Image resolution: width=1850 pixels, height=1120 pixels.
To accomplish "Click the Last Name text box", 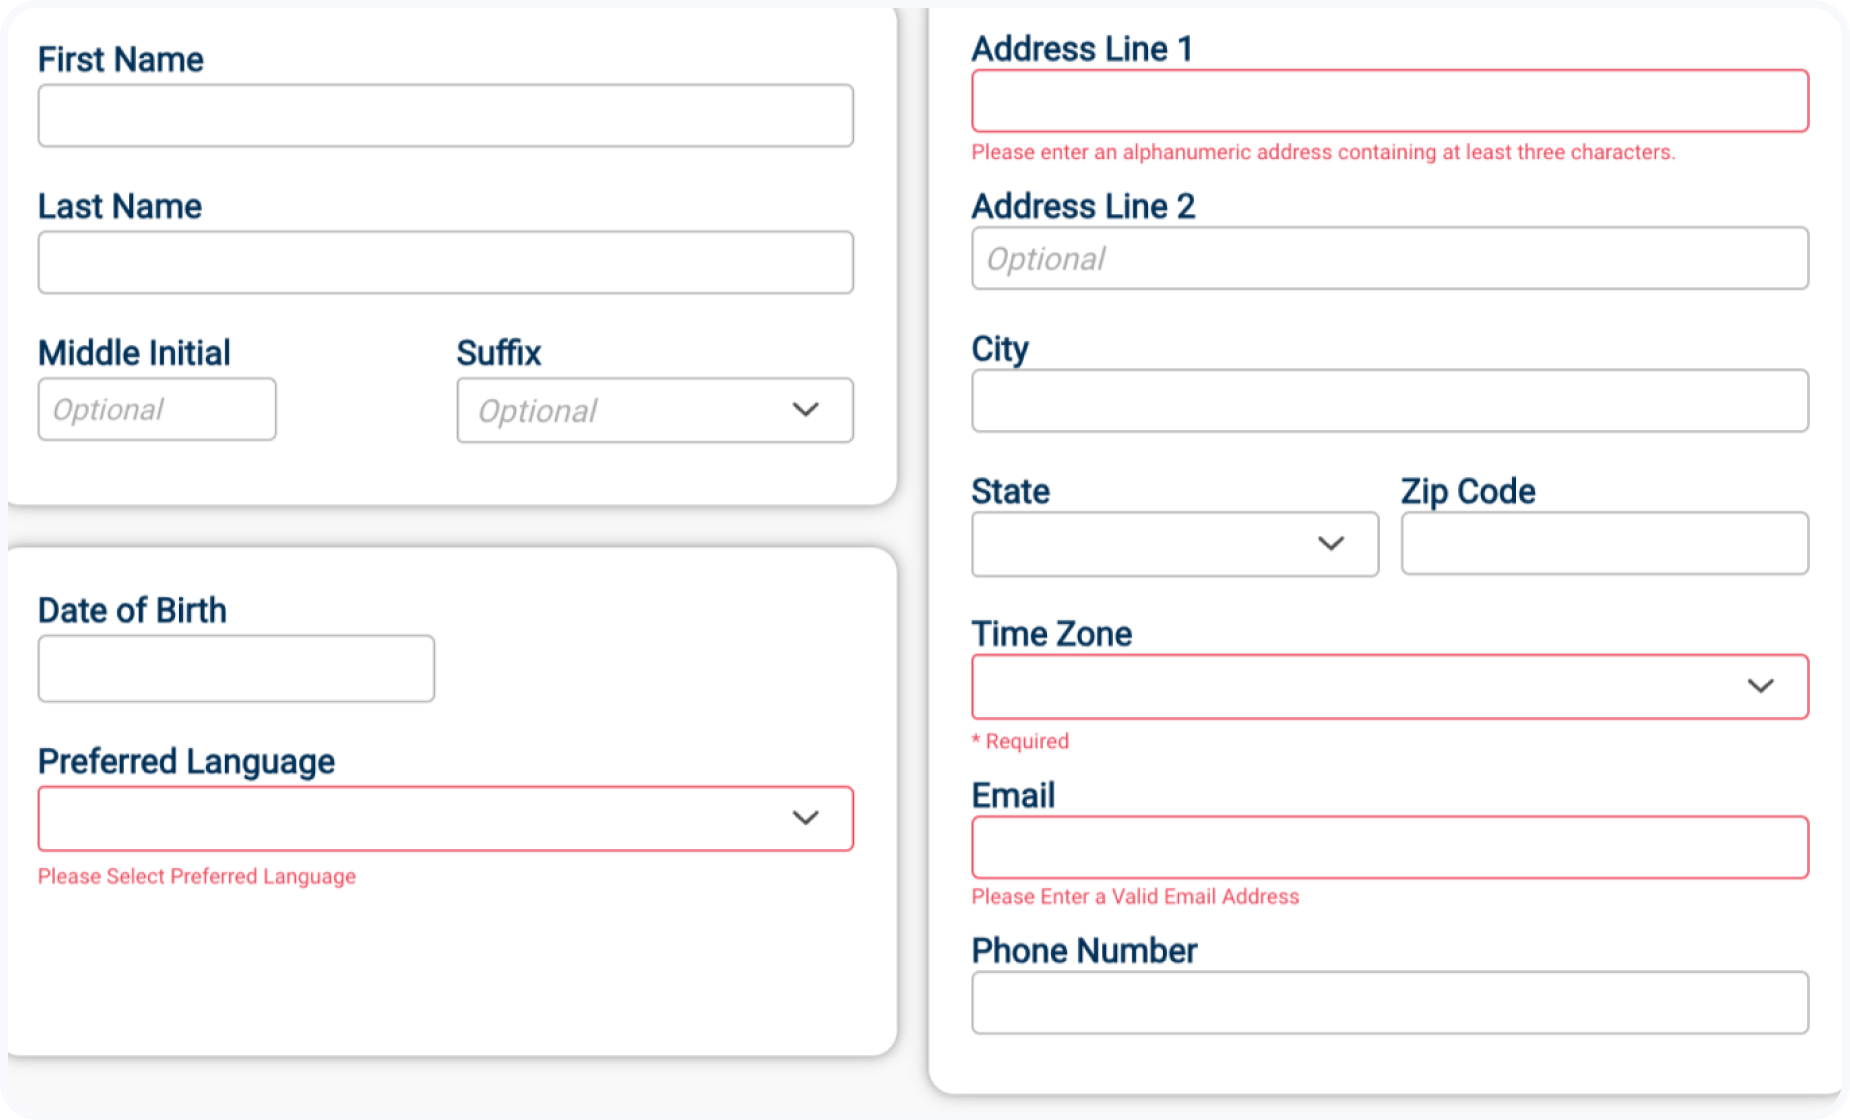I will [445, 263].
